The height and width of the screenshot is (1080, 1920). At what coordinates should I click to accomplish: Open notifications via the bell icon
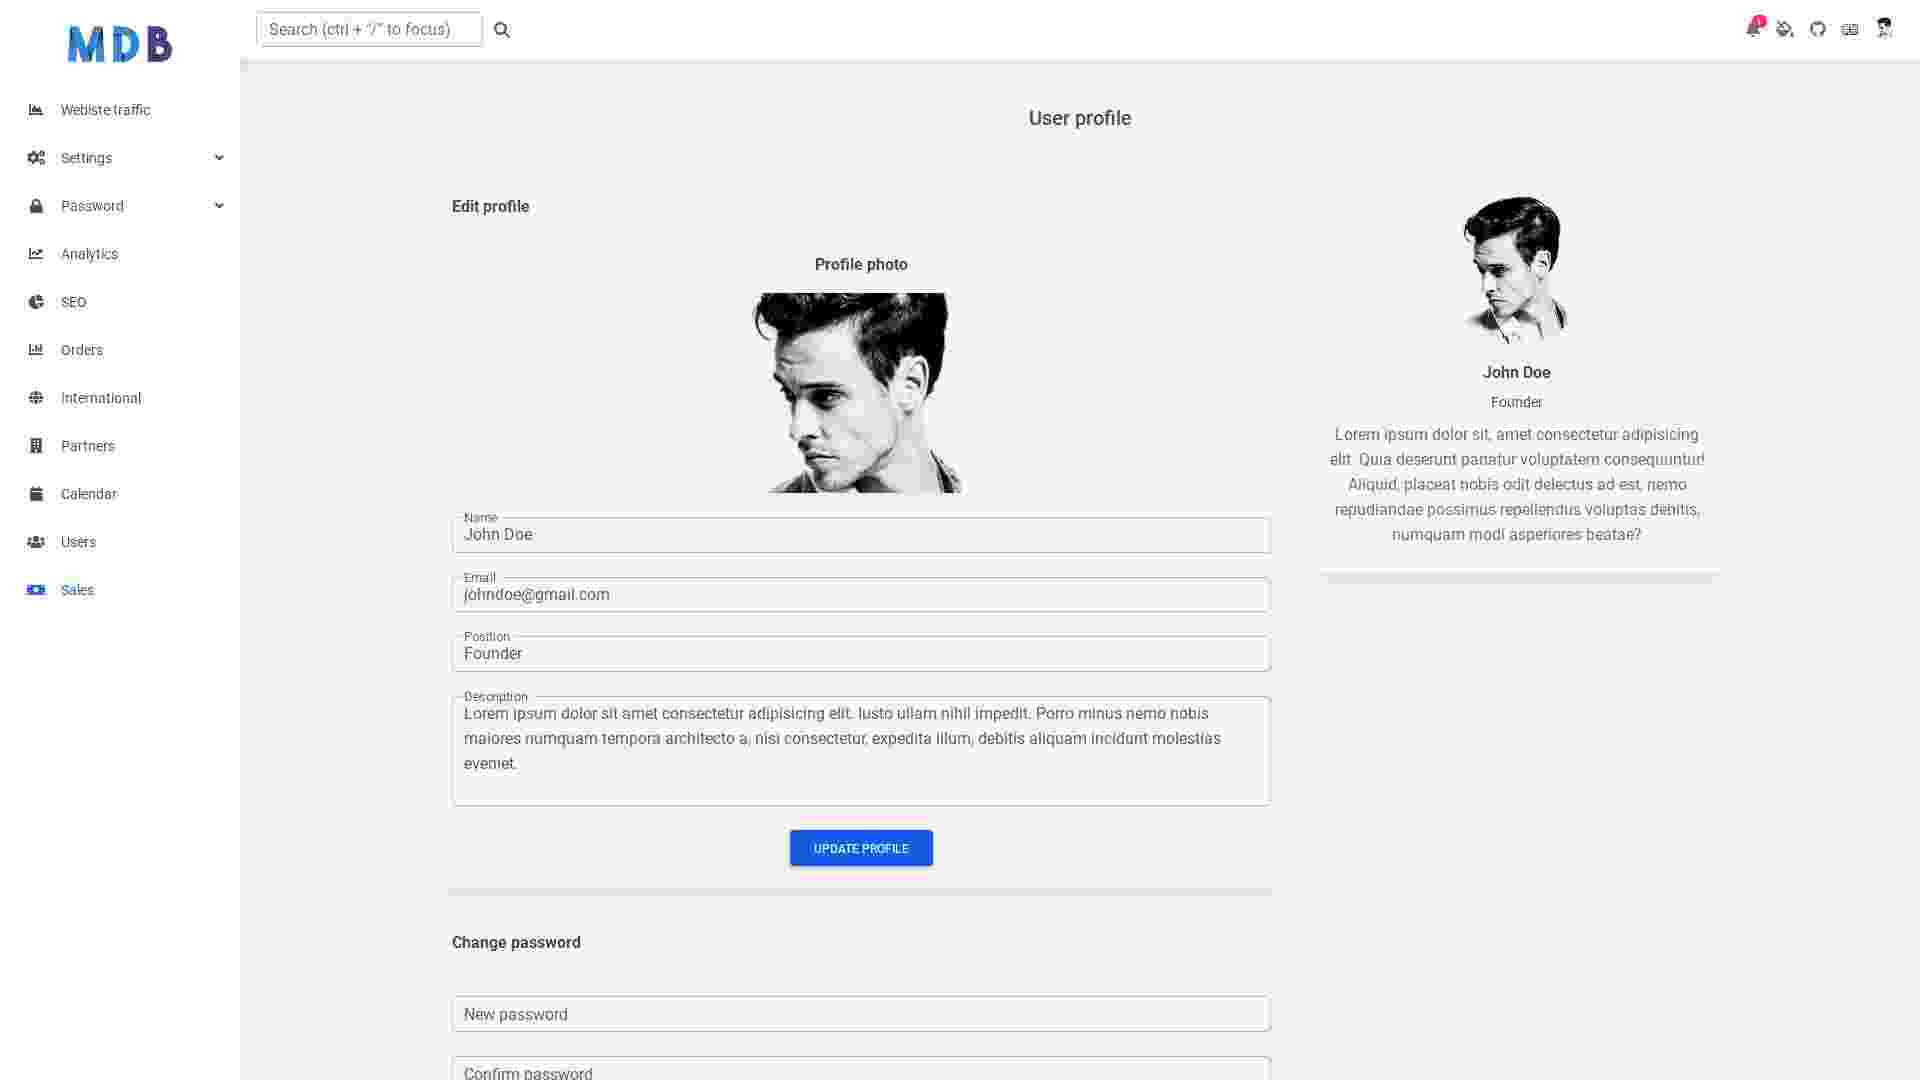pos(1752,29)
